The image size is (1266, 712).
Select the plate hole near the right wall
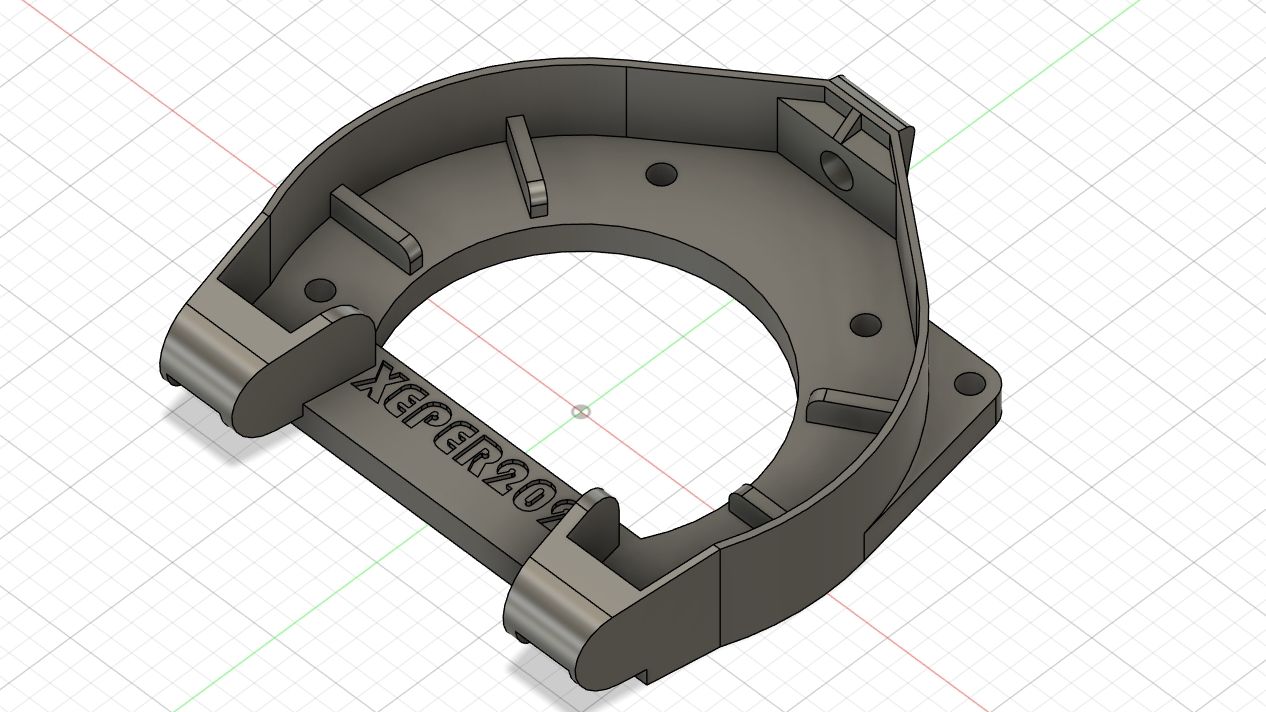click(x=866, y=325)
